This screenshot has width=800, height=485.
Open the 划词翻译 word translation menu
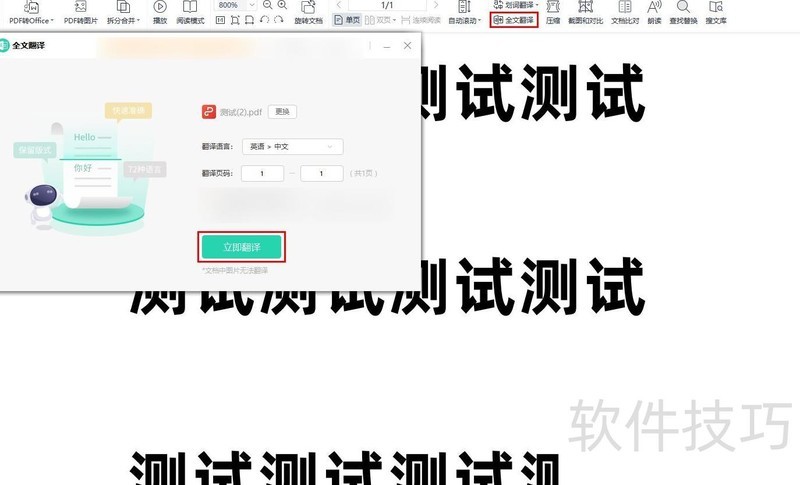[516, 5]
